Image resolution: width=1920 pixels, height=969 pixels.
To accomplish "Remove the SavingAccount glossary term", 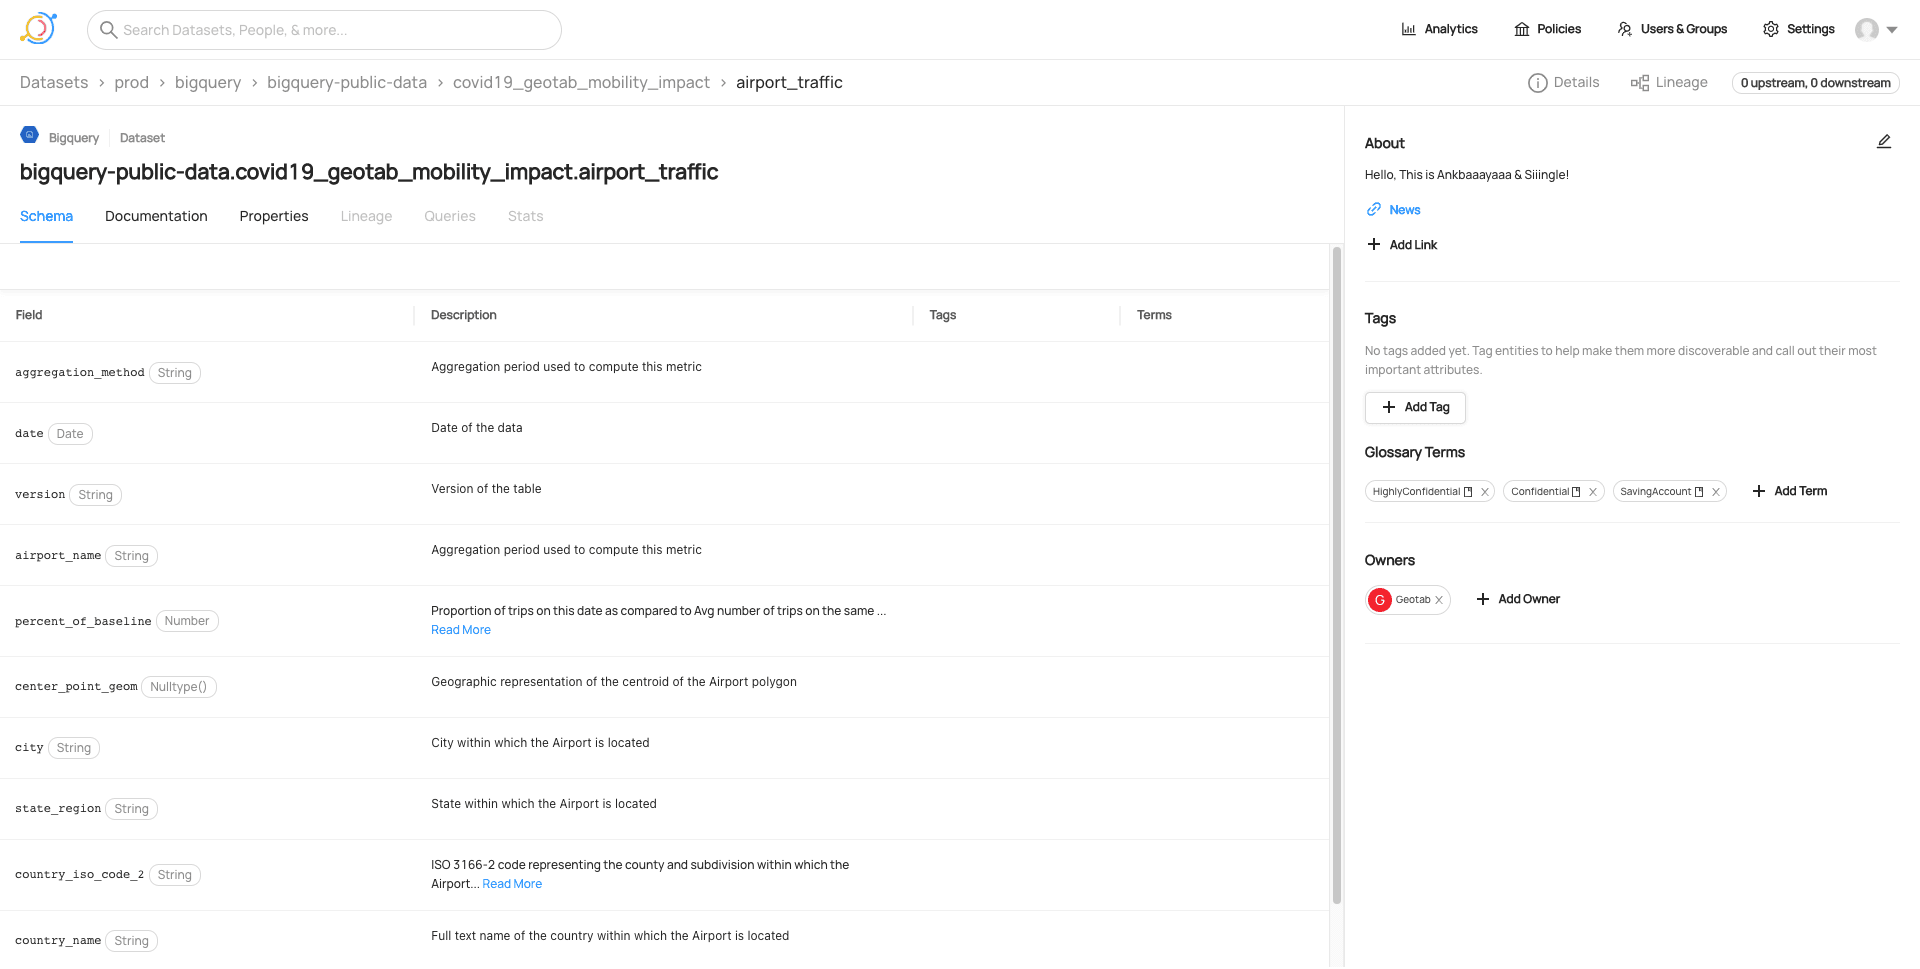I will click(1715, 492).
